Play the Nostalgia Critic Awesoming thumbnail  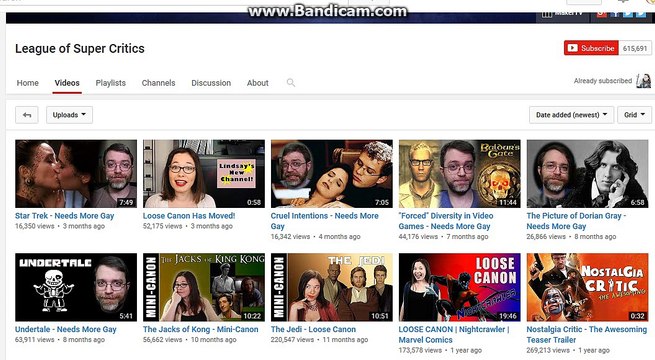(587, 287)
